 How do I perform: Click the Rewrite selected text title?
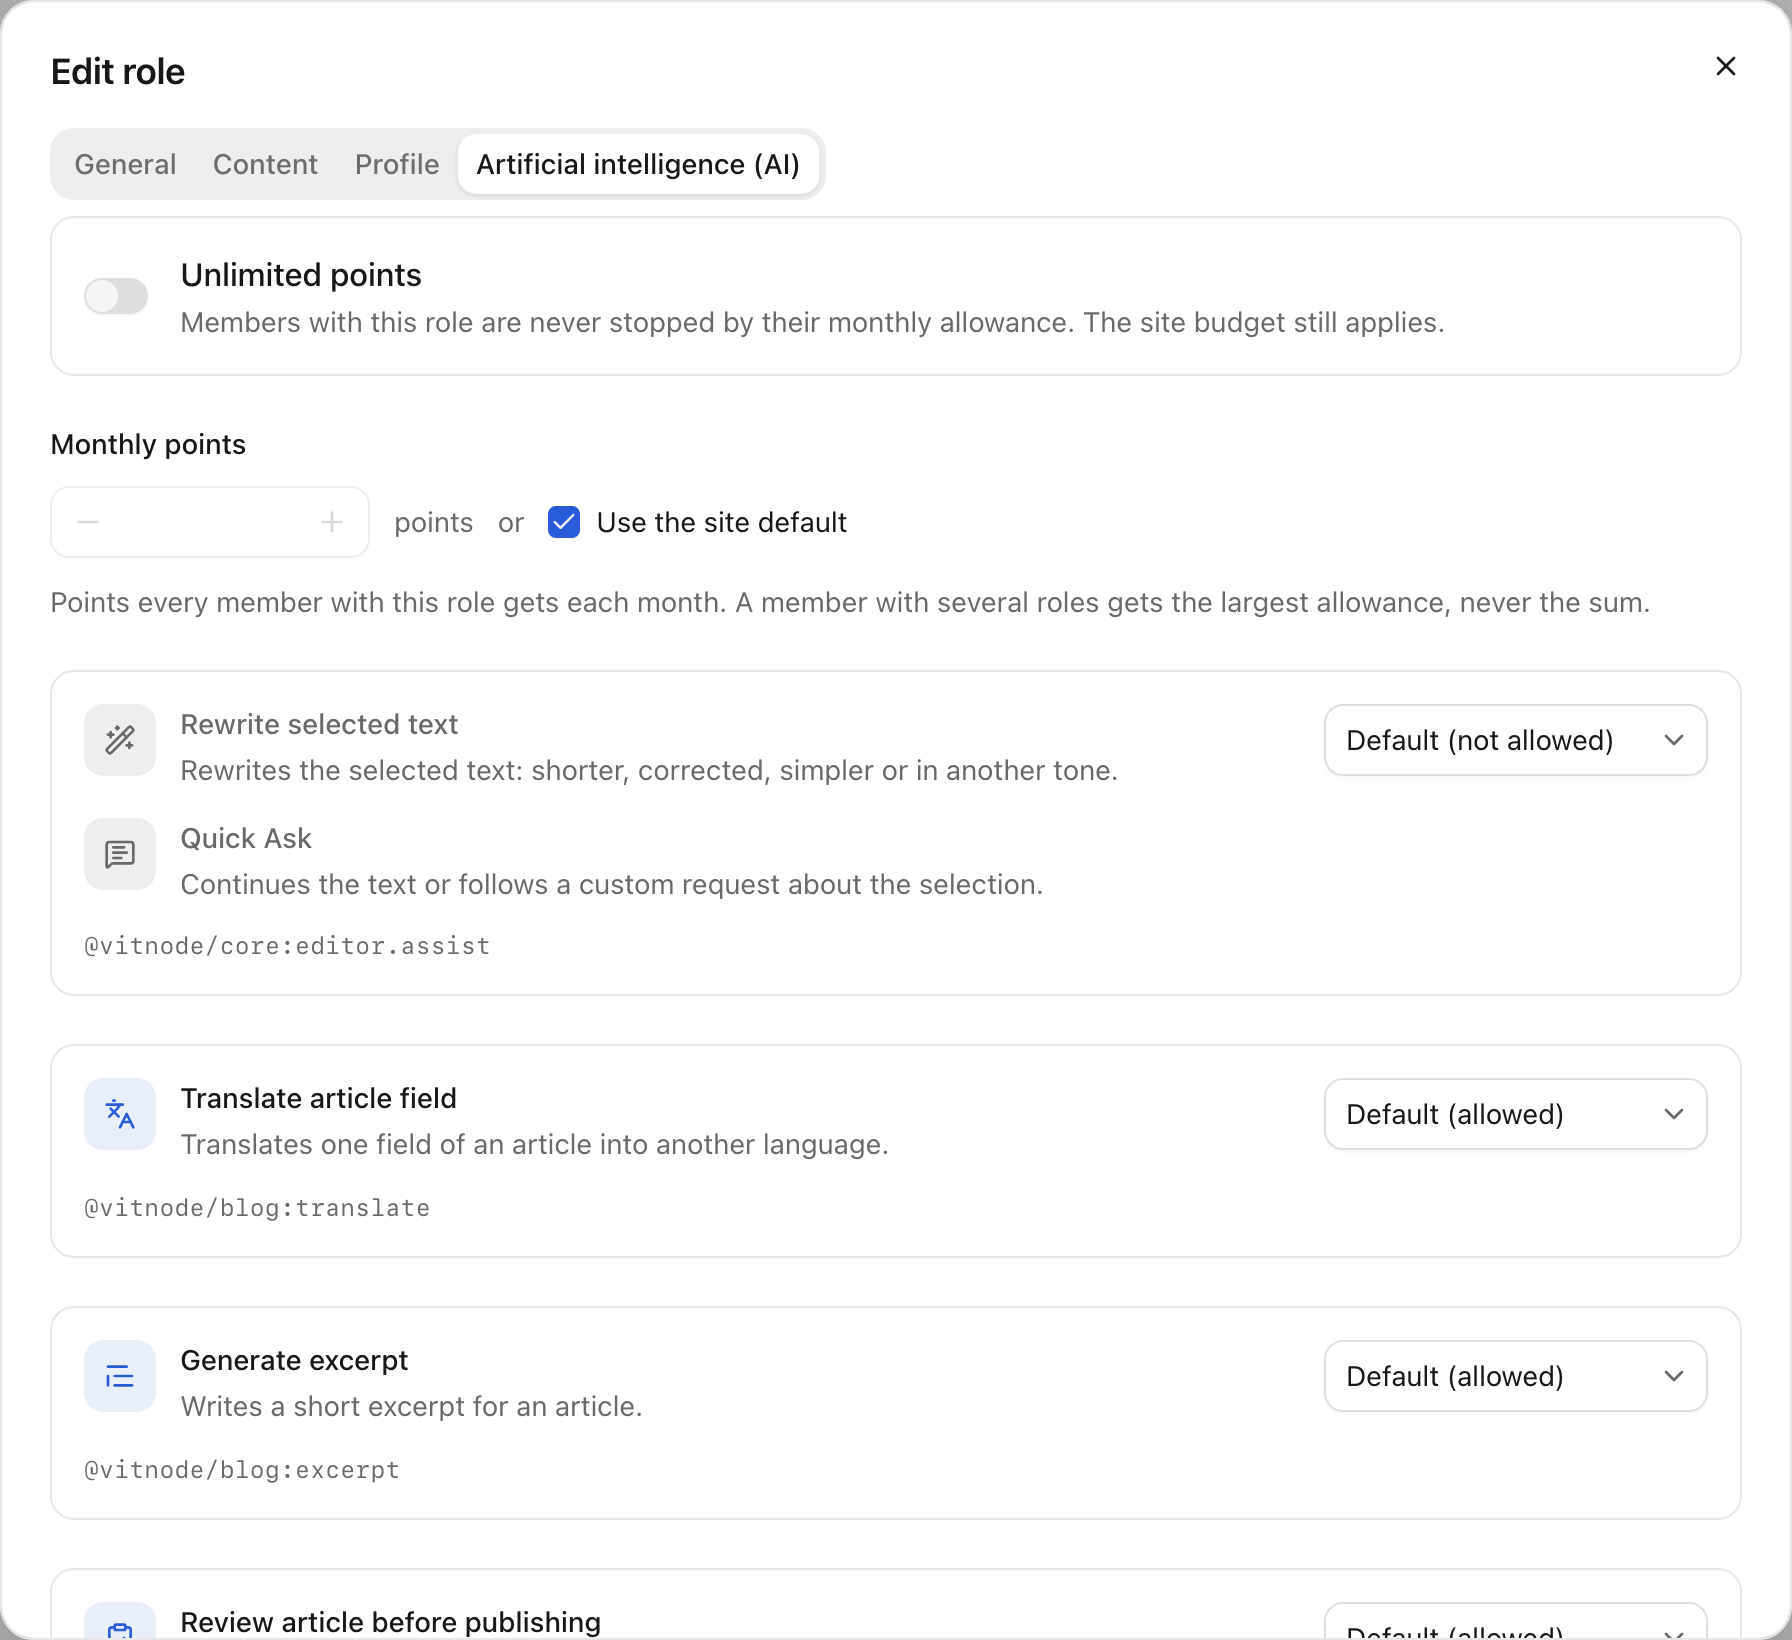tap(319, 724)
